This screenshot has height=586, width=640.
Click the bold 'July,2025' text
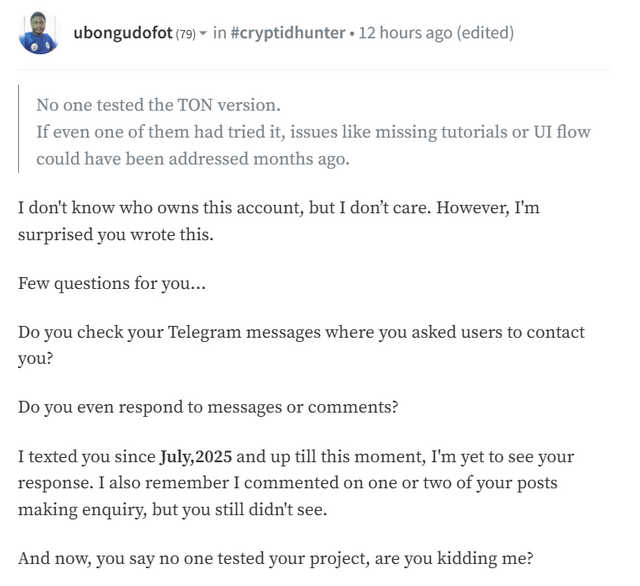click(x=196, y=456)
